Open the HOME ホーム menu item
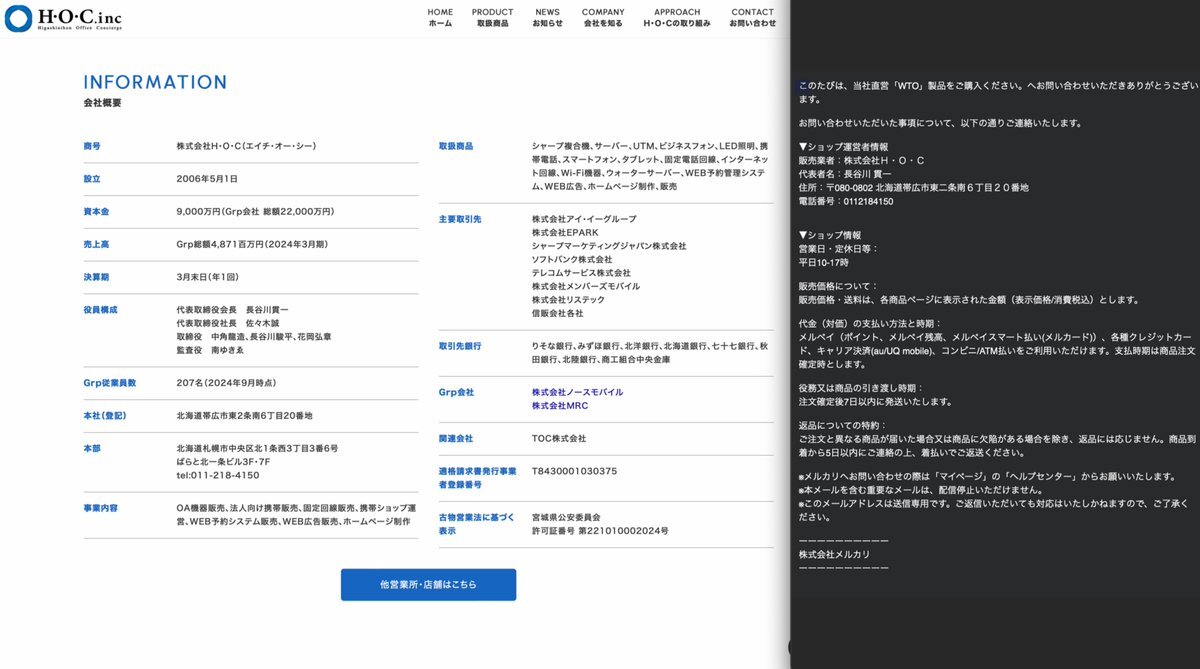This screenshot has height=669, width=1200. tap(440, 18)
